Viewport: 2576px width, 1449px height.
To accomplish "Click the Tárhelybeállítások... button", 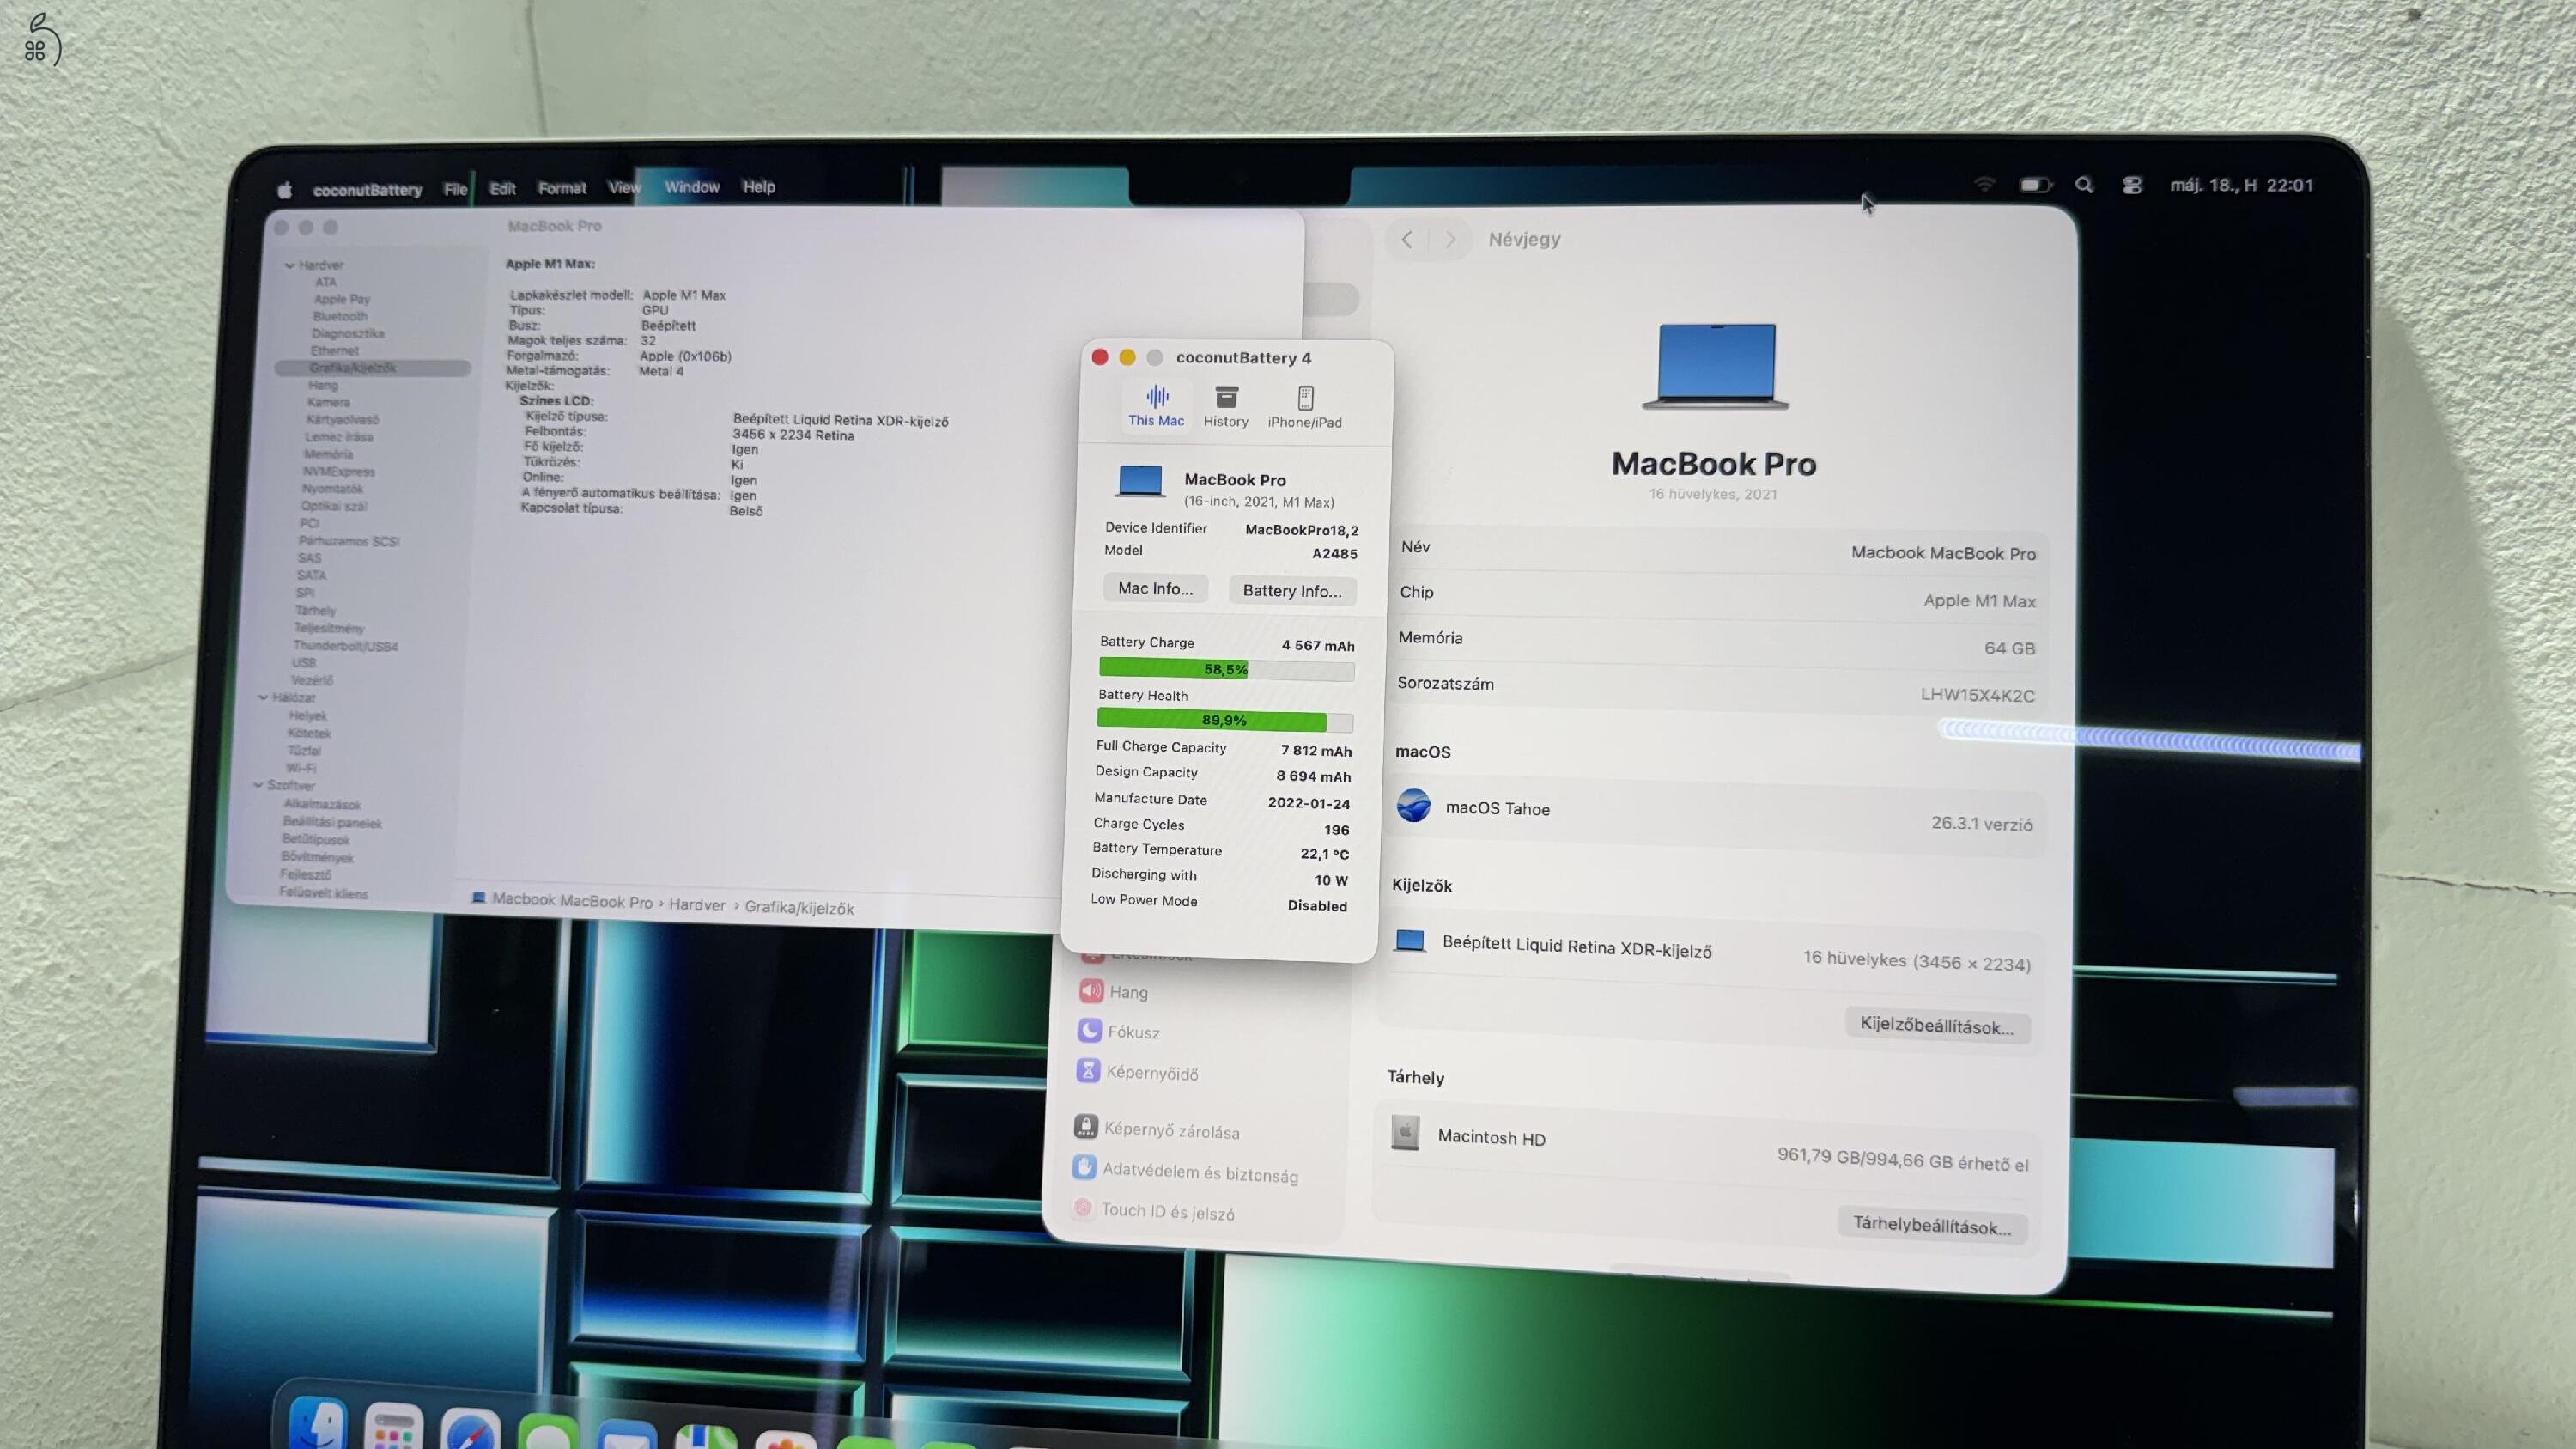I will click(x=1932, y=1224).
